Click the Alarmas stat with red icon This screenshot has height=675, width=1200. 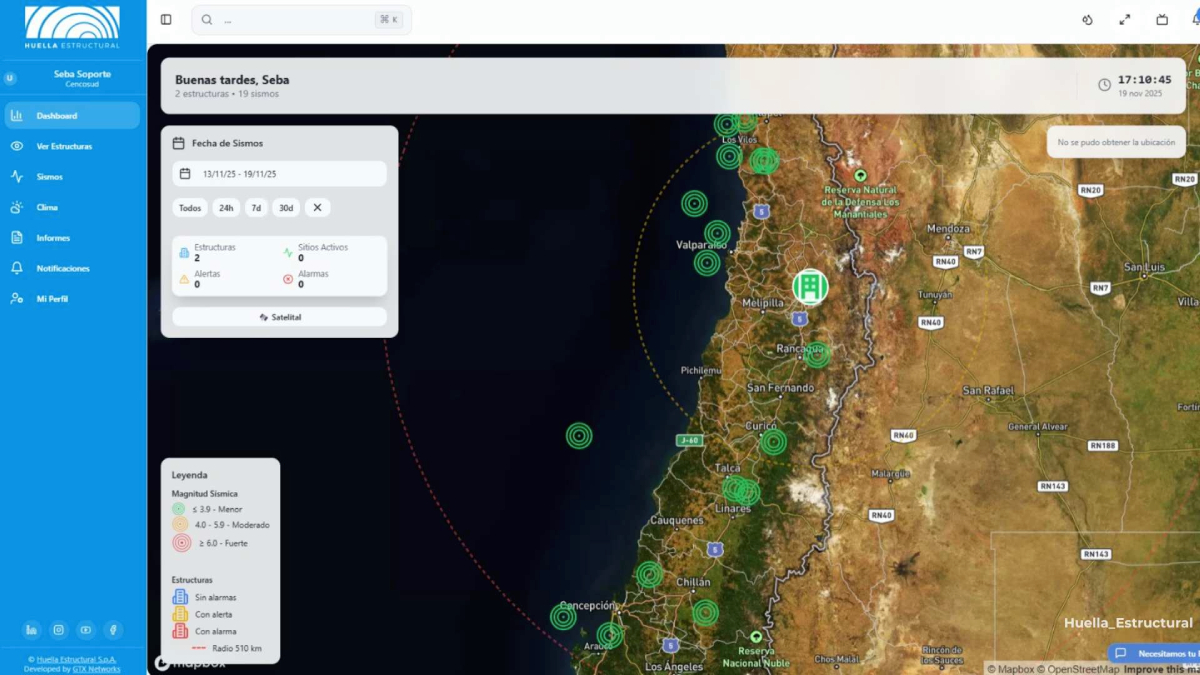coord(306,279)
